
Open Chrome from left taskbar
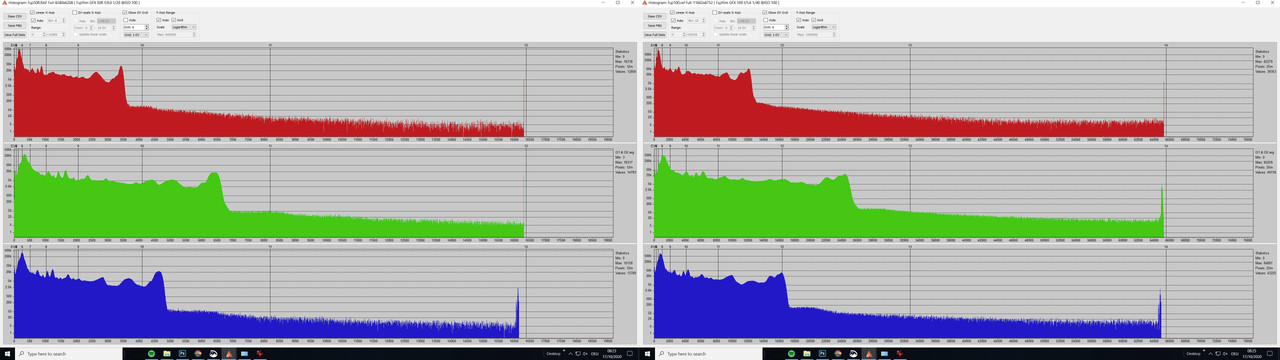198,354
